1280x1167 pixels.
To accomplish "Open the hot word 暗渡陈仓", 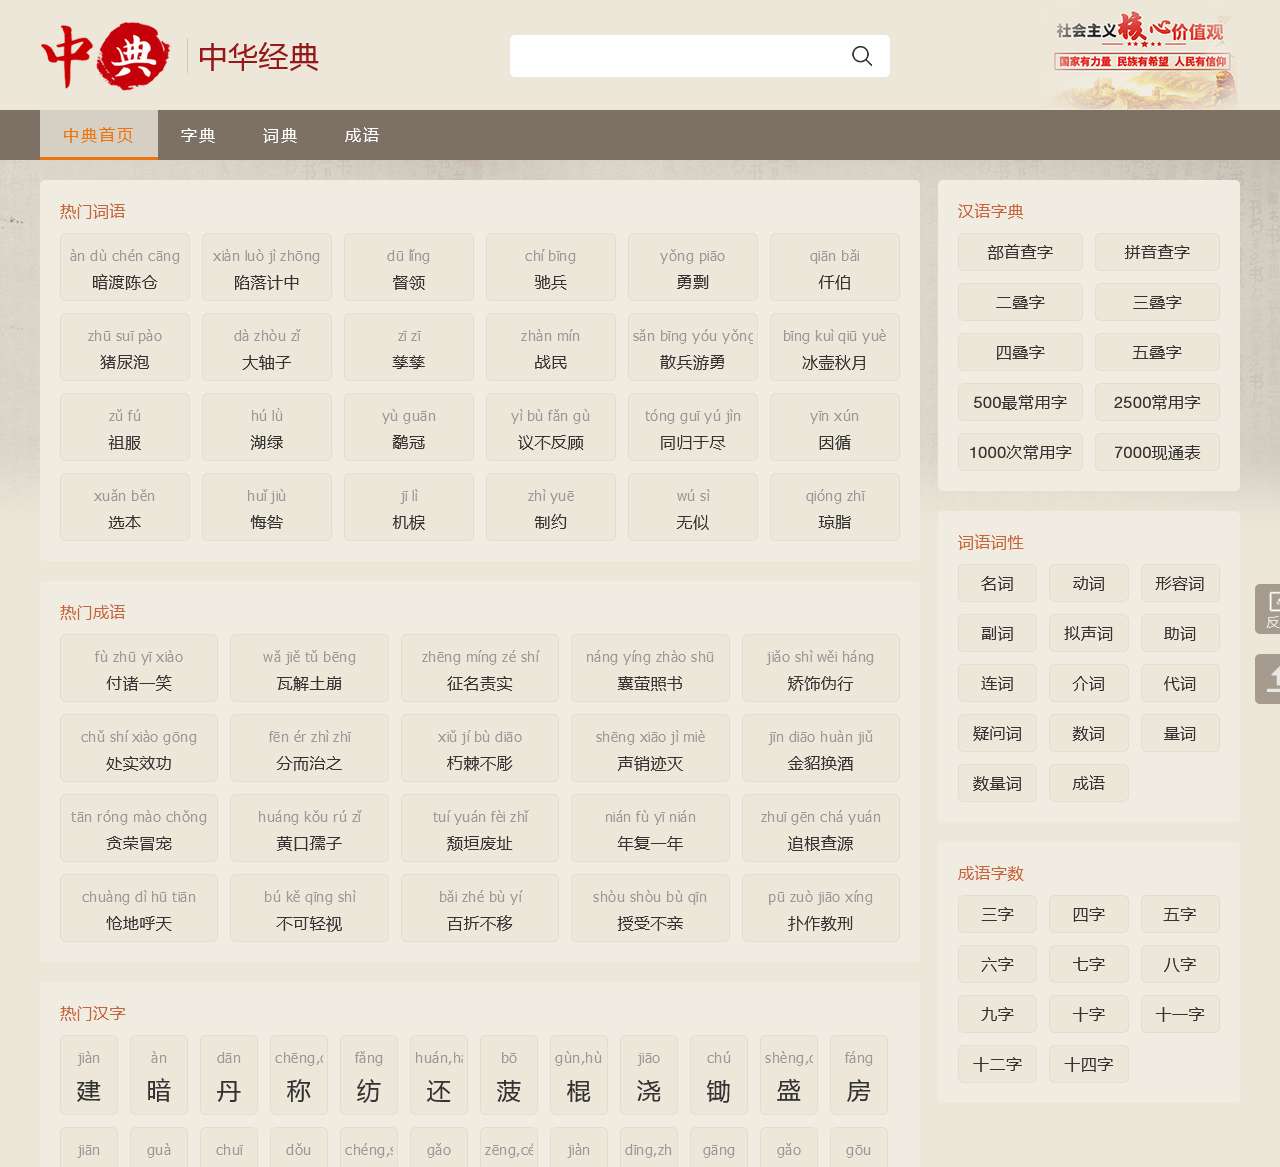I will point(124,267).
